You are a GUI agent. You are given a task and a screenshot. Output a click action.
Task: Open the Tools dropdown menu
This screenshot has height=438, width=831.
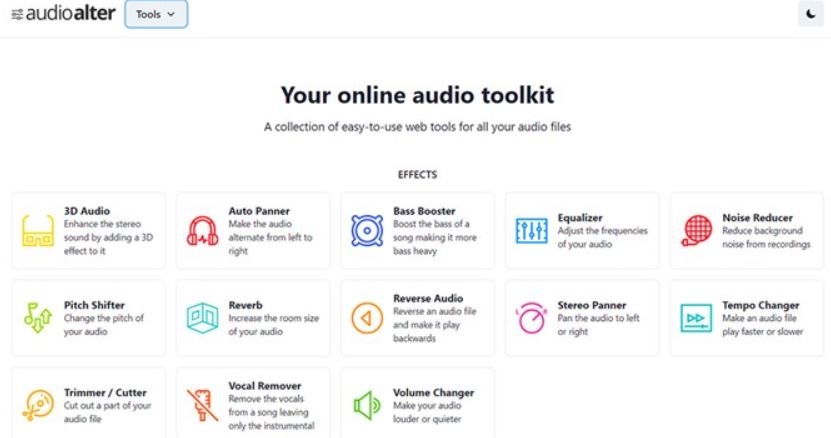(x=156, y=14)
